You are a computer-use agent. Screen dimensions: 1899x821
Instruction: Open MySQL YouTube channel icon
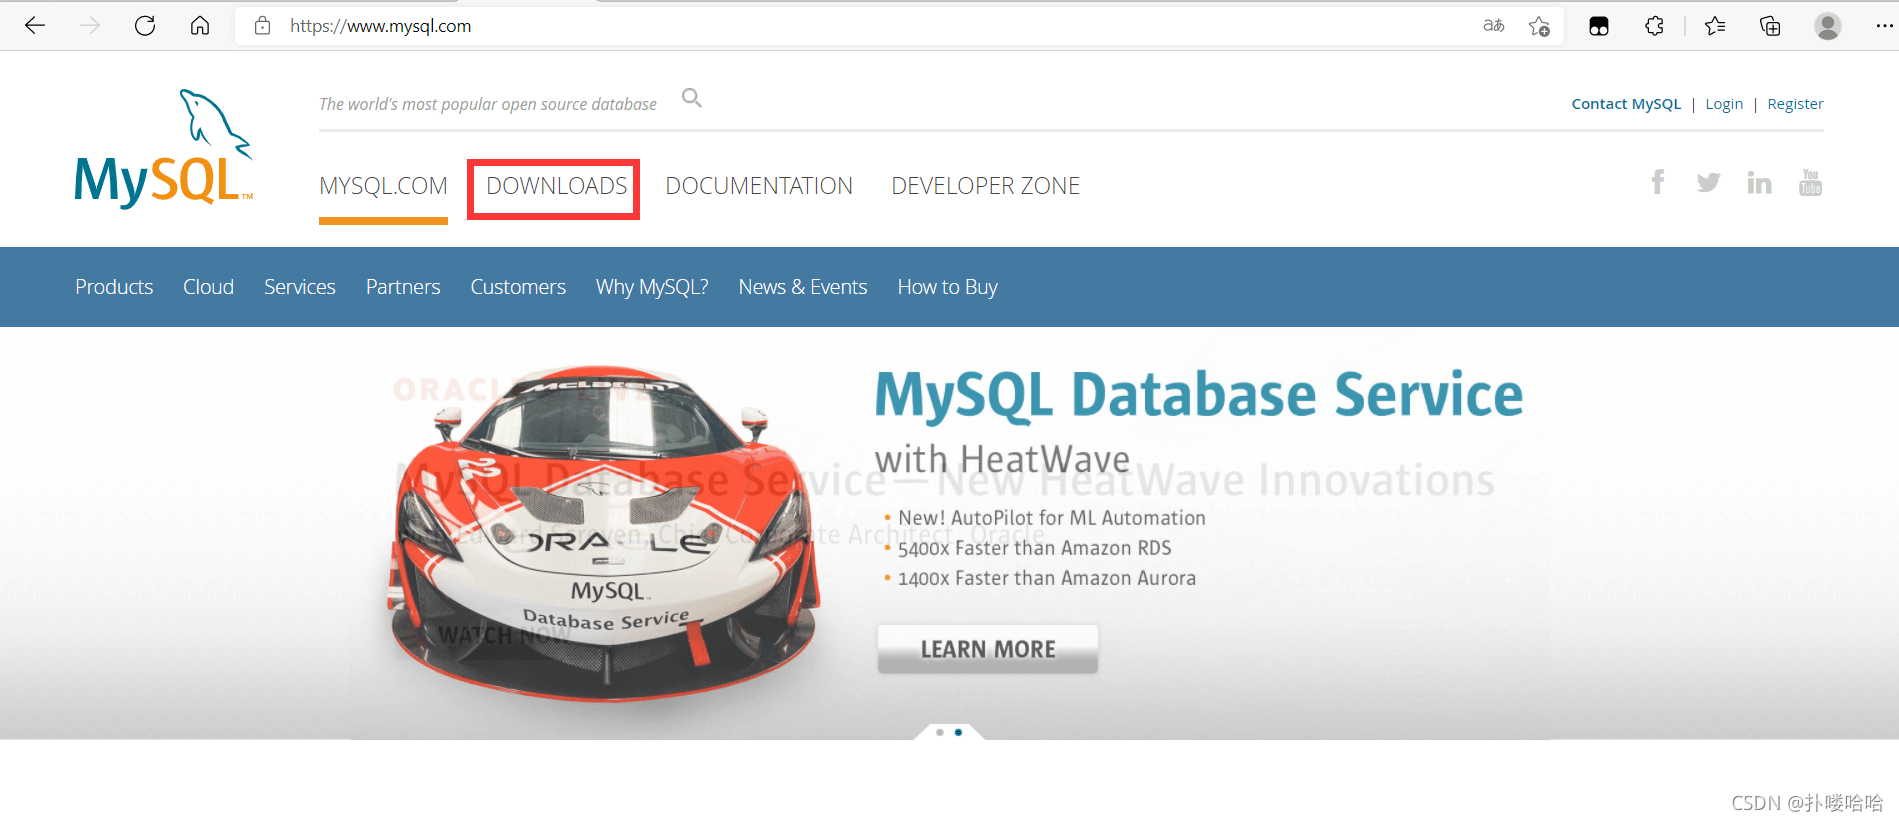point(1810,182)
